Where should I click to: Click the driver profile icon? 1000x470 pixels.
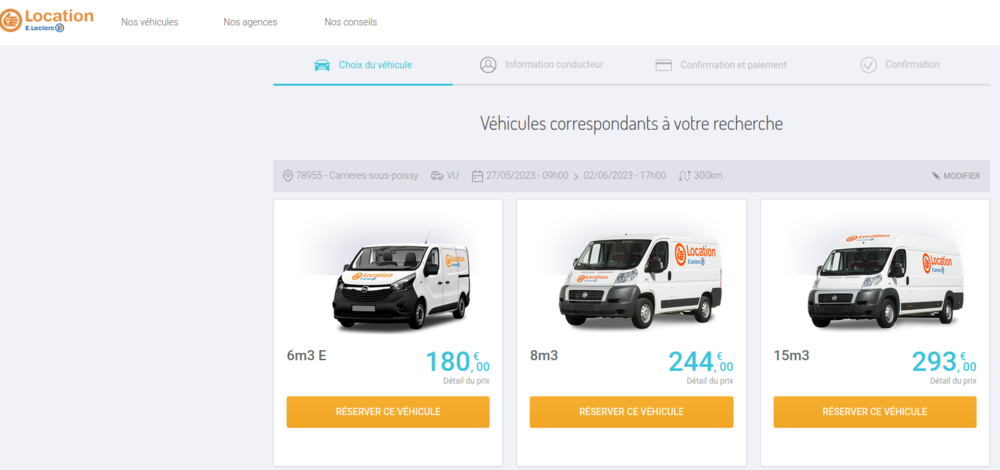pos(488,65)
